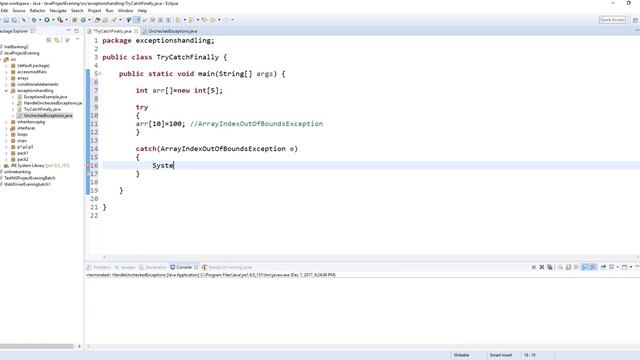
Task: Open the Help menu
Action: (x=142, y=11)
